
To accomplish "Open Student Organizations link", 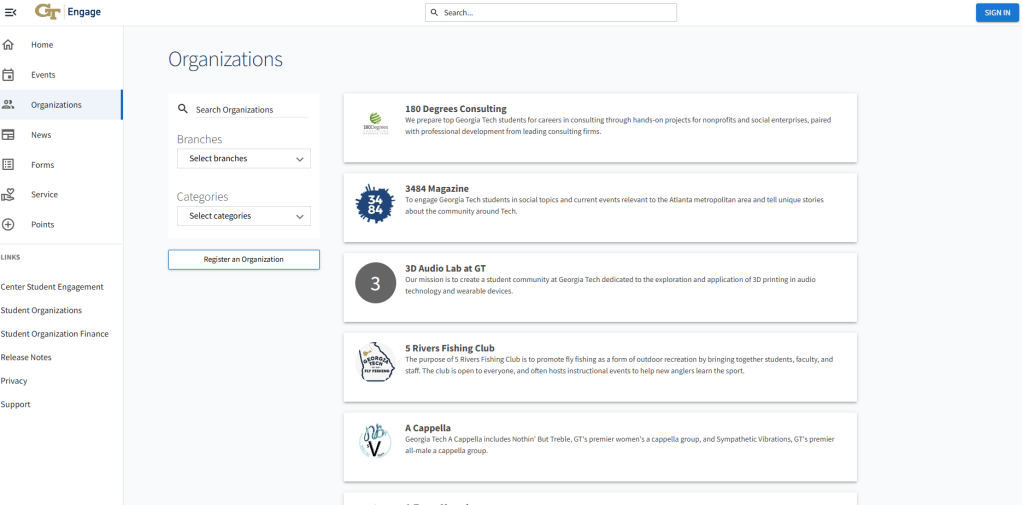I will (42, 310).
